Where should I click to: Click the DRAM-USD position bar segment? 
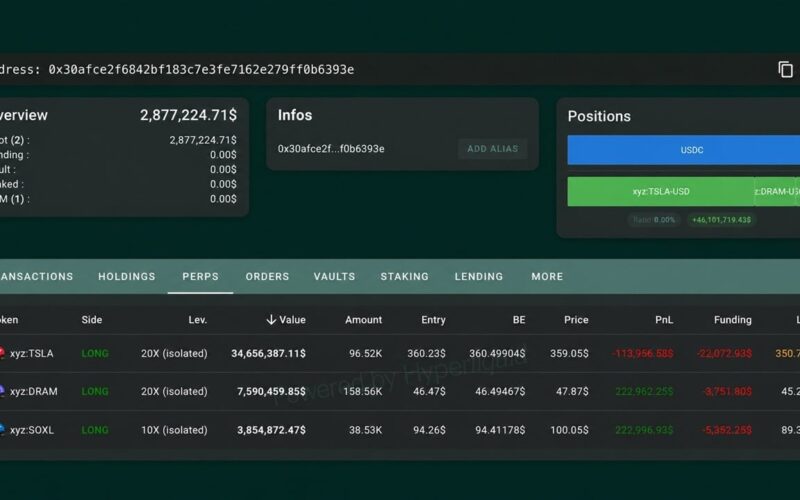click(x=774, y=192)
